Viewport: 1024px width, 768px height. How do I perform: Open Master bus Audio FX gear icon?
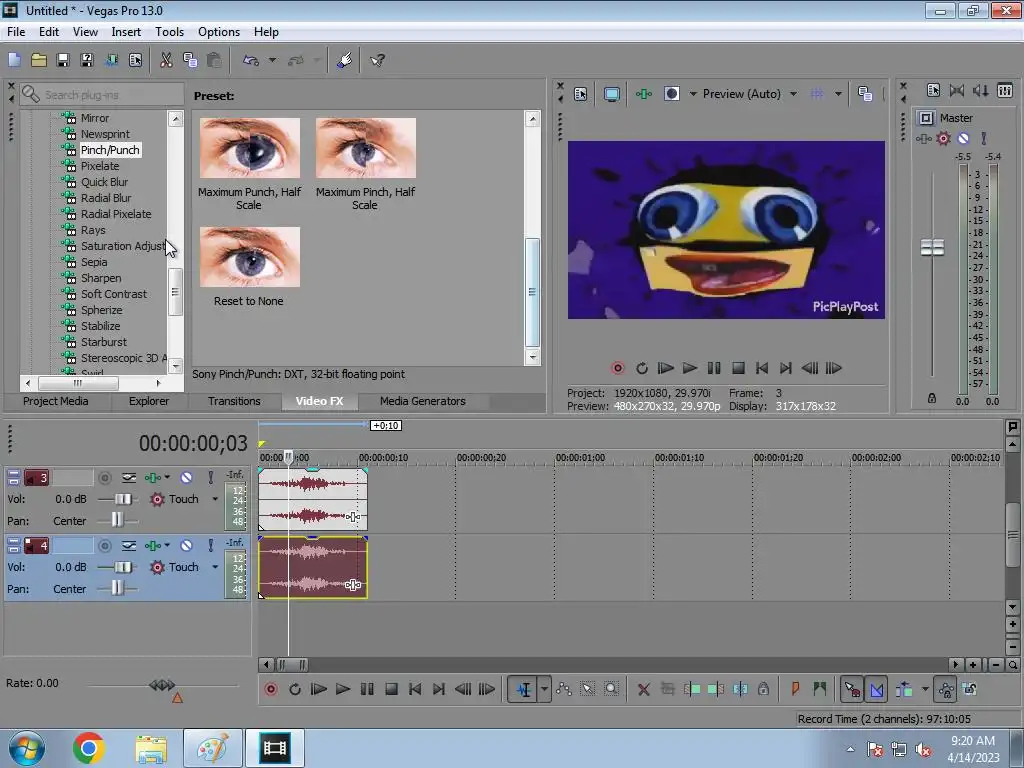[x=943, y=138]
